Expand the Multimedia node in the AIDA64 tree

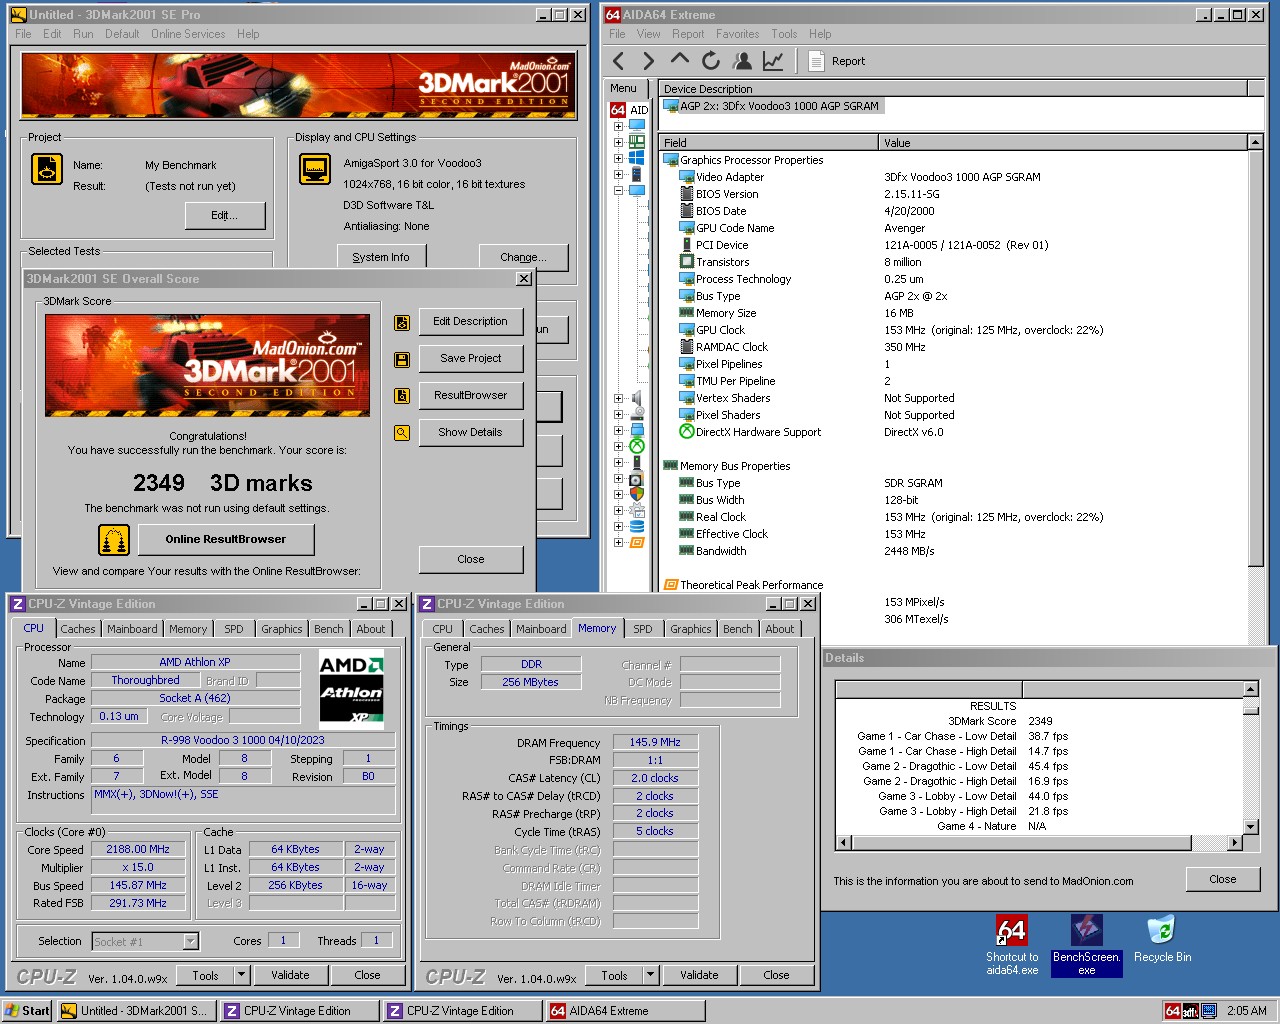click(618, 398)
